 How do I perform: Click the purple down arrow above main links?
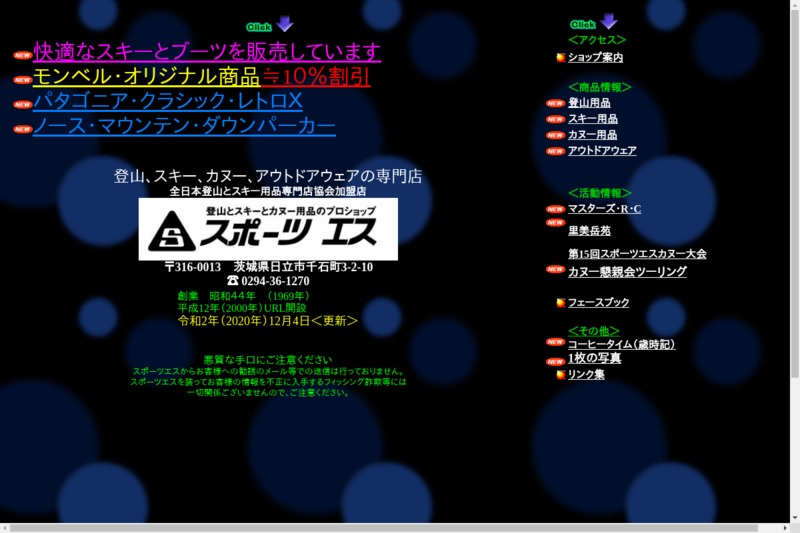pos(285,23)
